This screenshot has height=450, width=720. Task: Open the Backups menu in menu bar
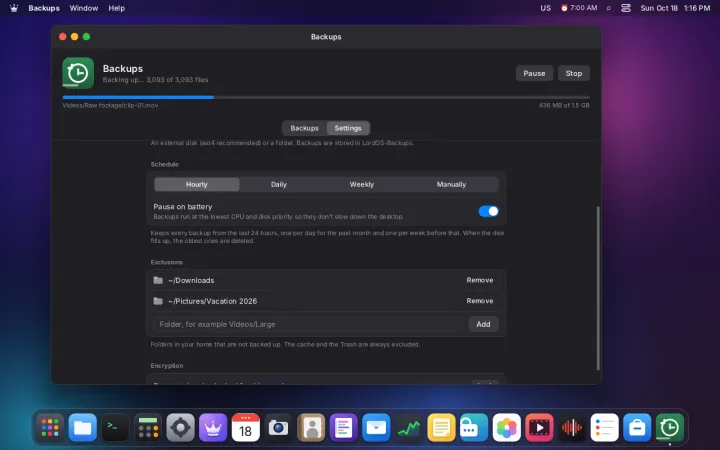(44, 8)
